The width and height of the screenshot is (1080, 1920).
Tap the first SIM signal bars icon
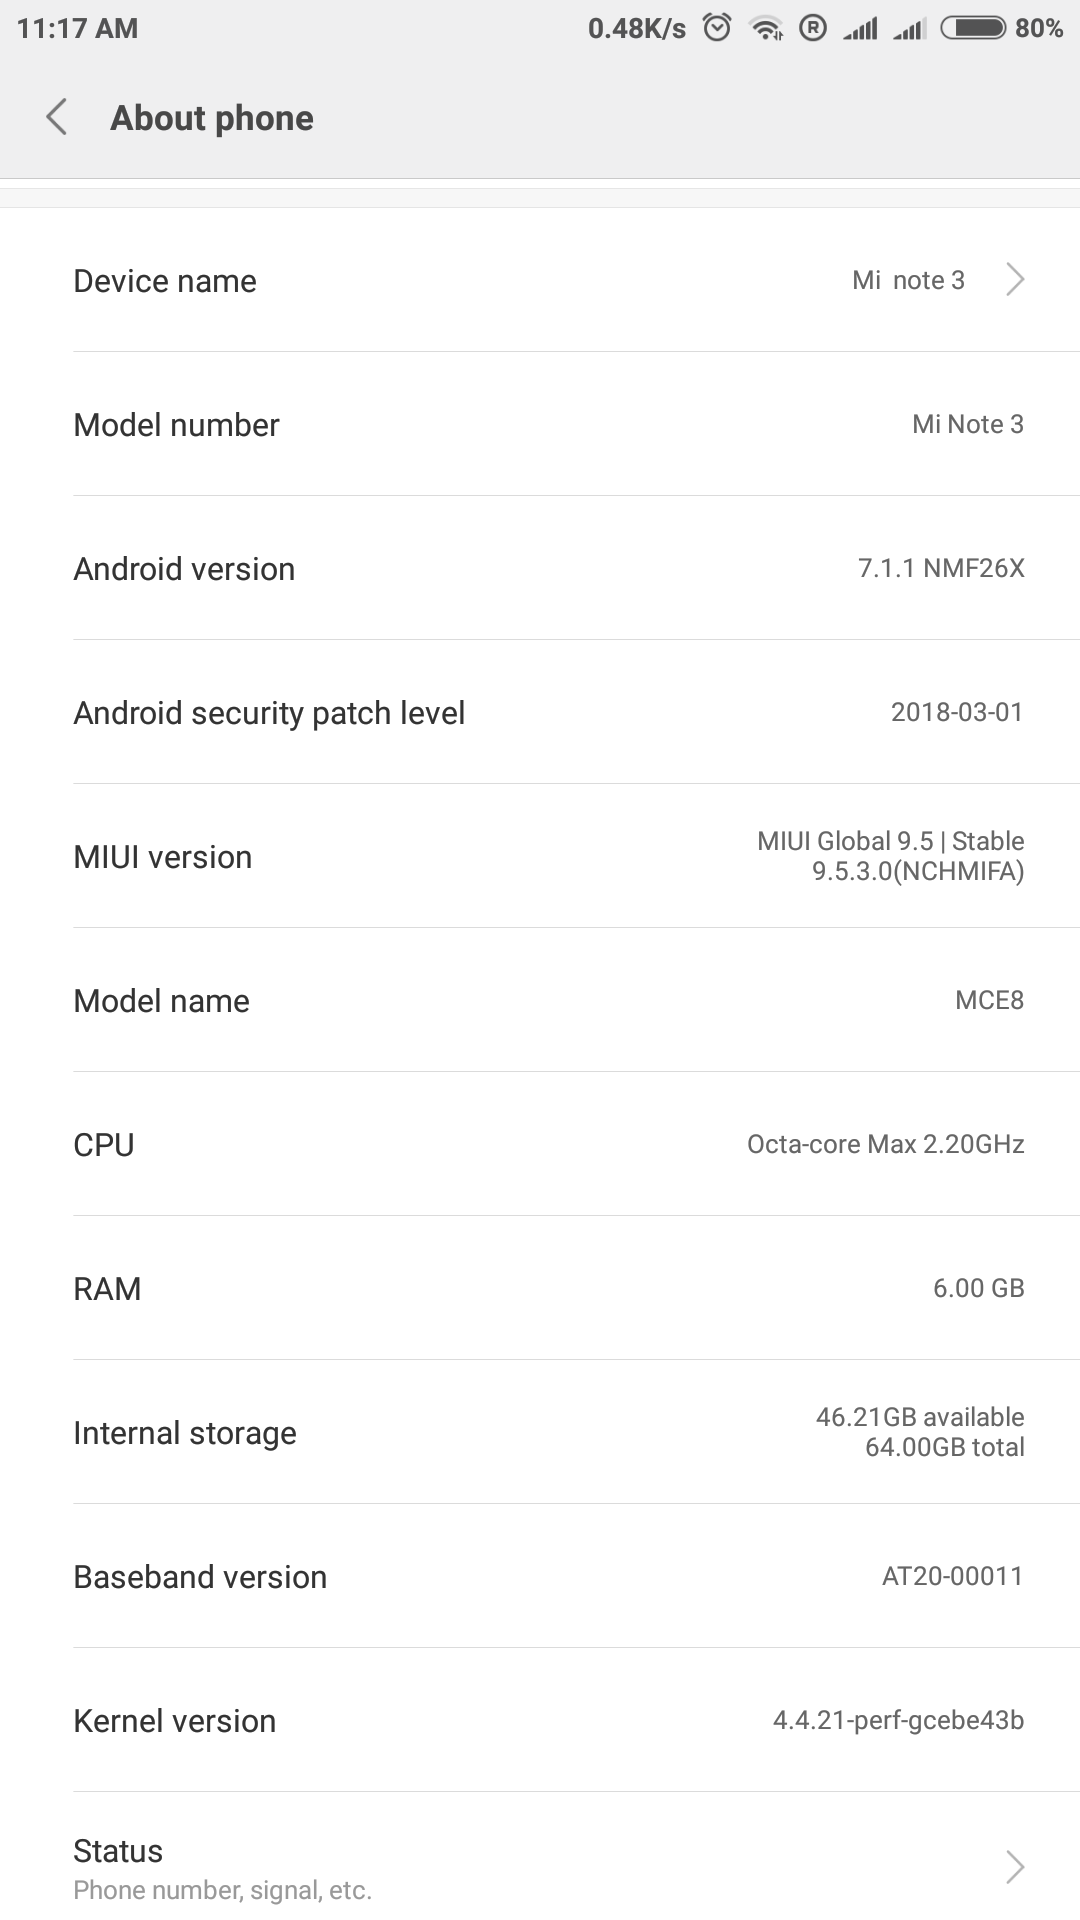point(860,28)
